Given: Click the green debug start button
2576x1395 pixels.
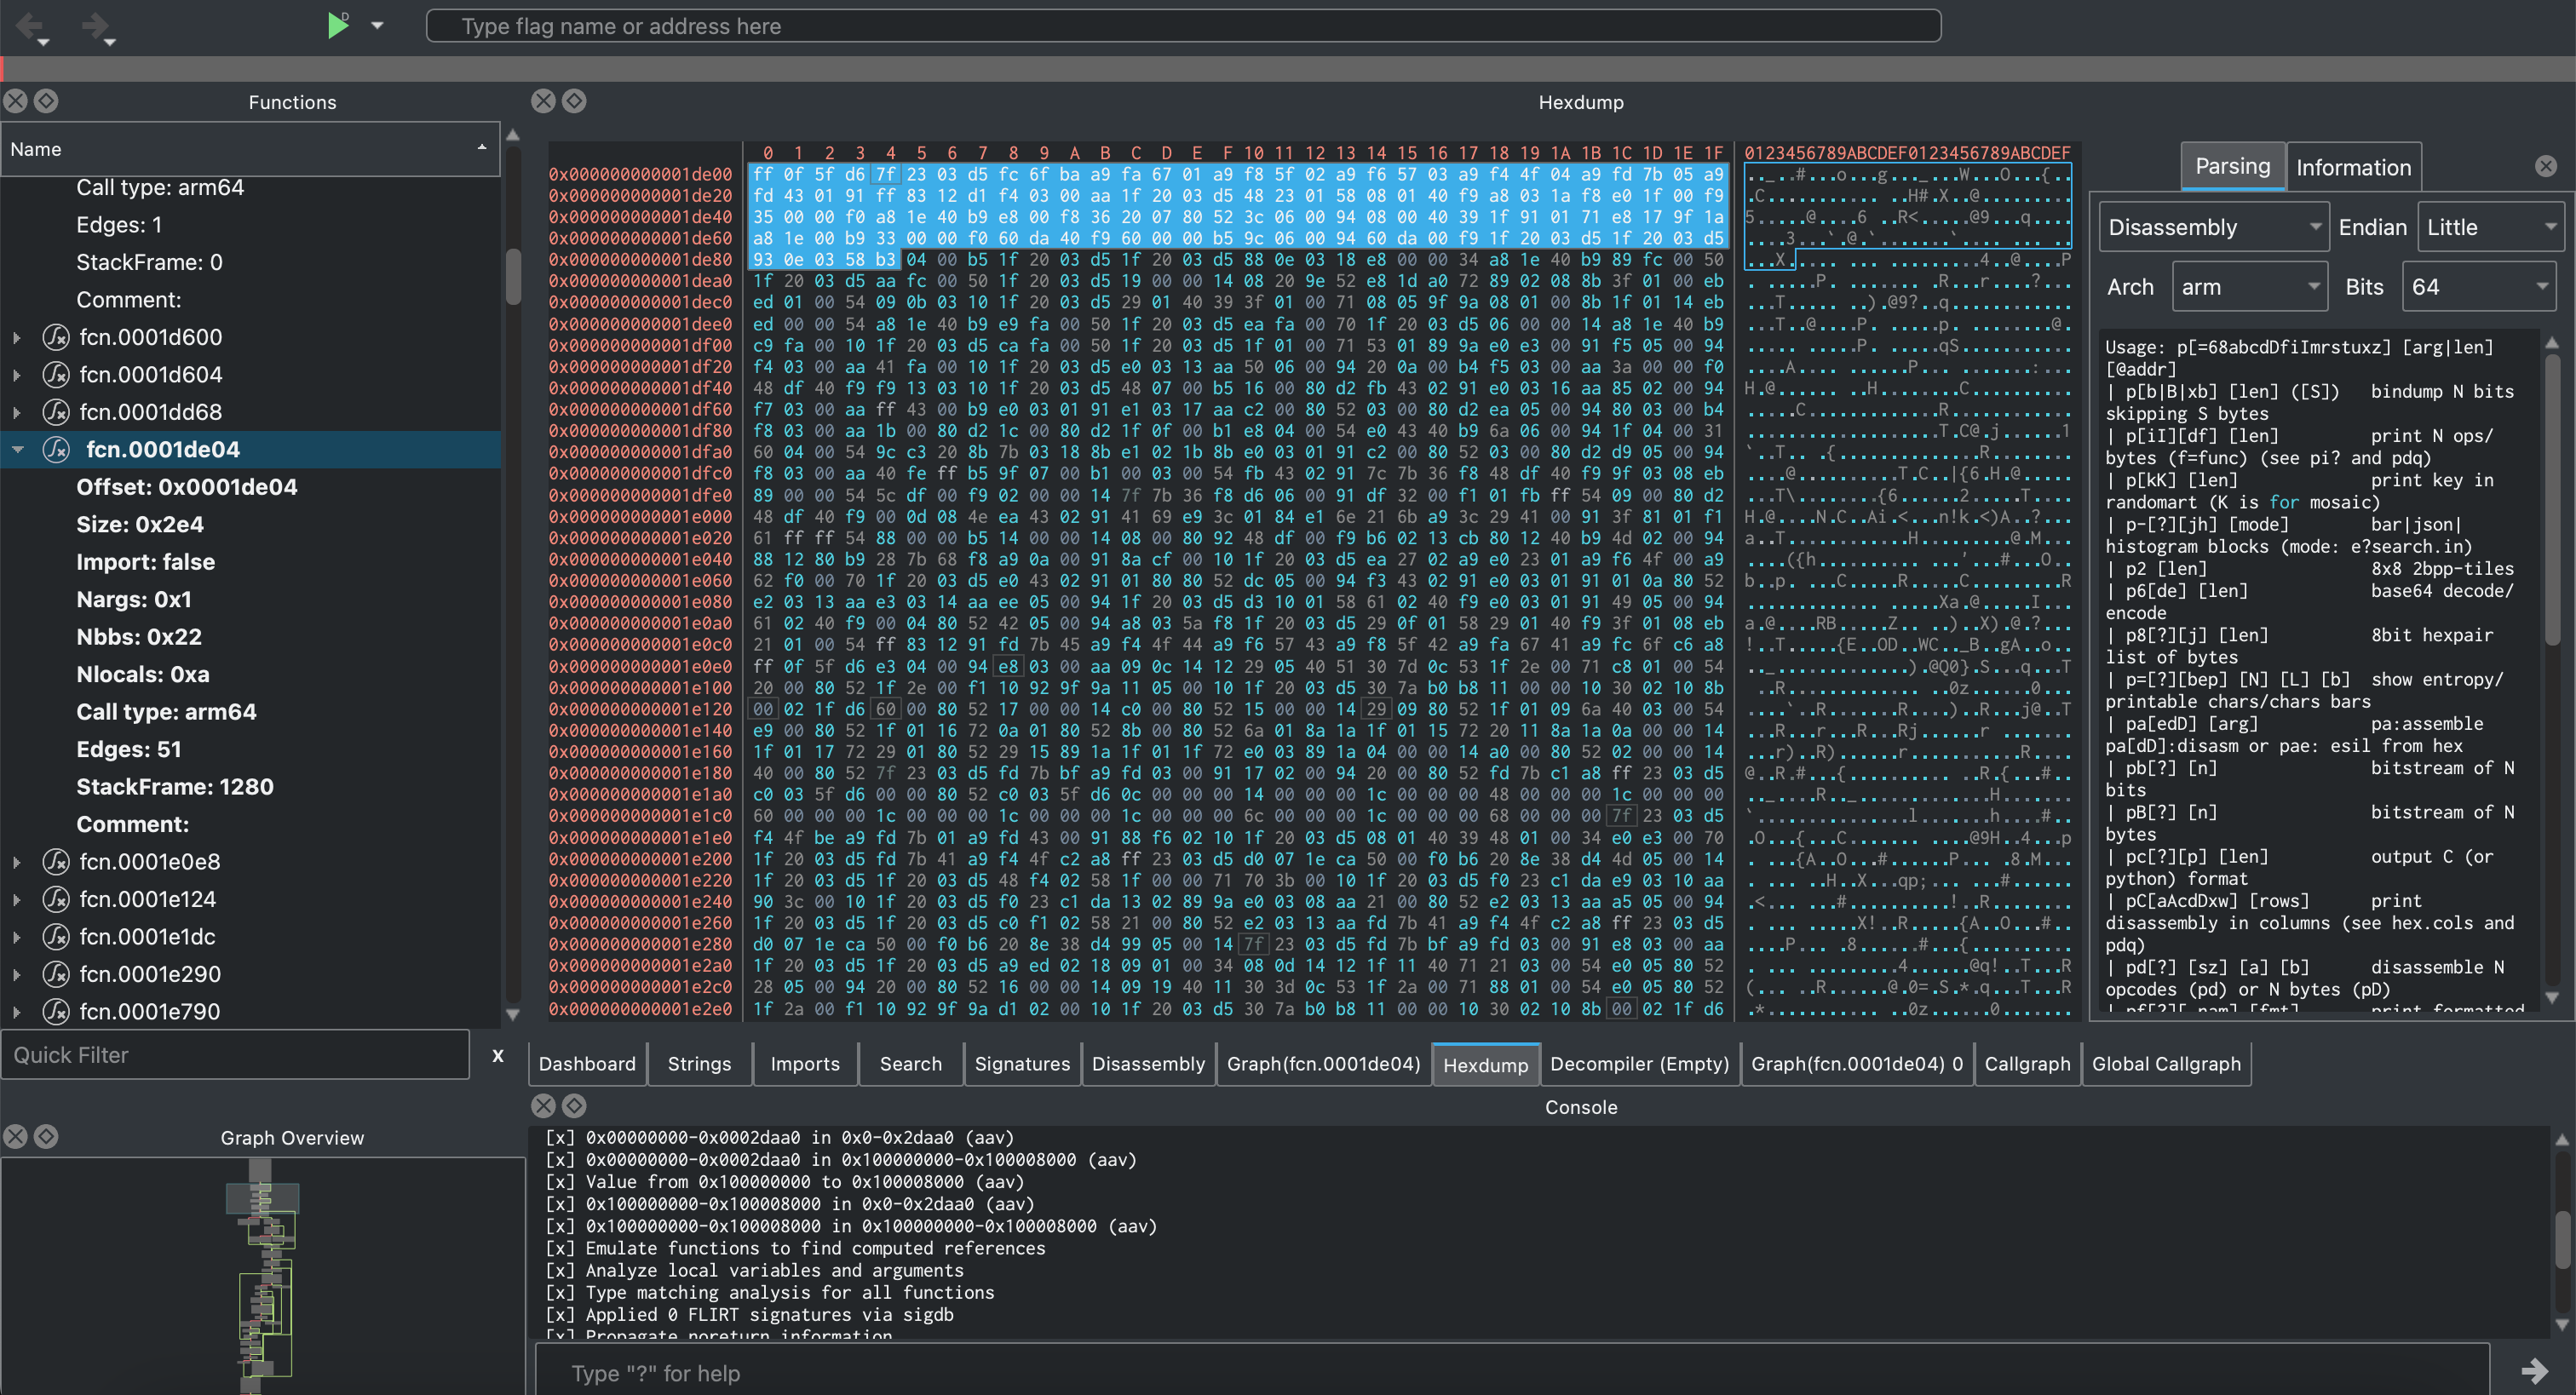Looking at the screenshot, I should 338,25.
